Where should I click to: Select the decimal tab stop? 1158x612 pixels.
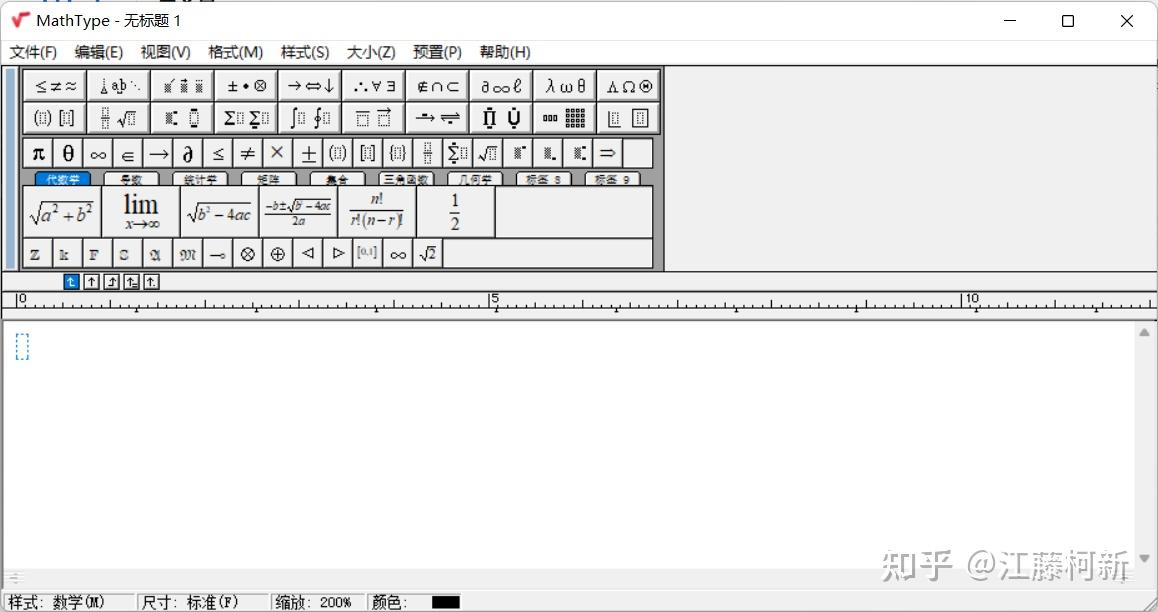(151, 281)
